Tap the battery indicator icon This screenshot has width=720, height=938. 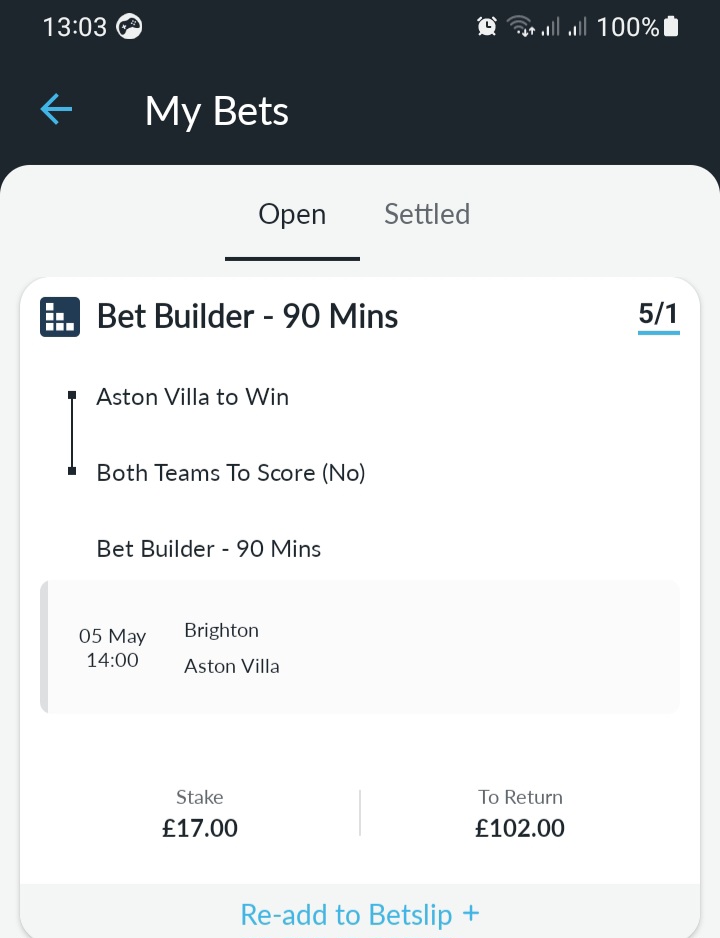672,26
